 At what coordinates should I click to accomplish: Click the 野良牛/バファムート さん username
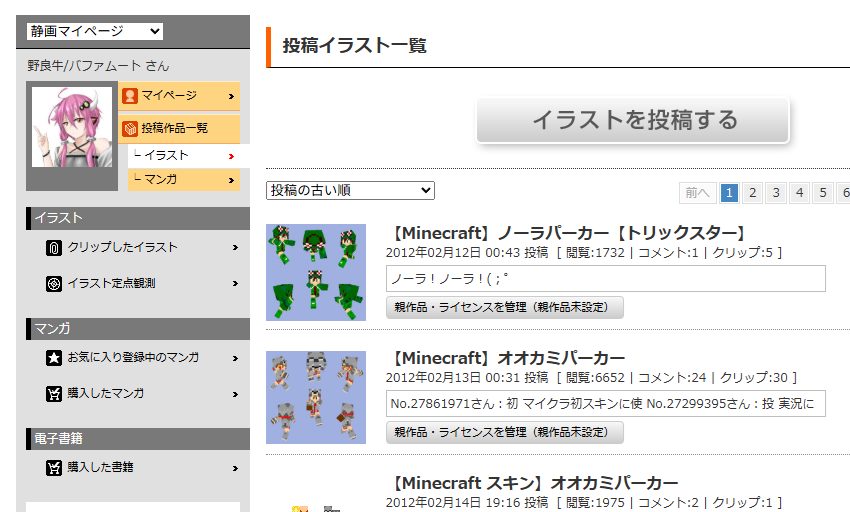click(x=98, y=66)
